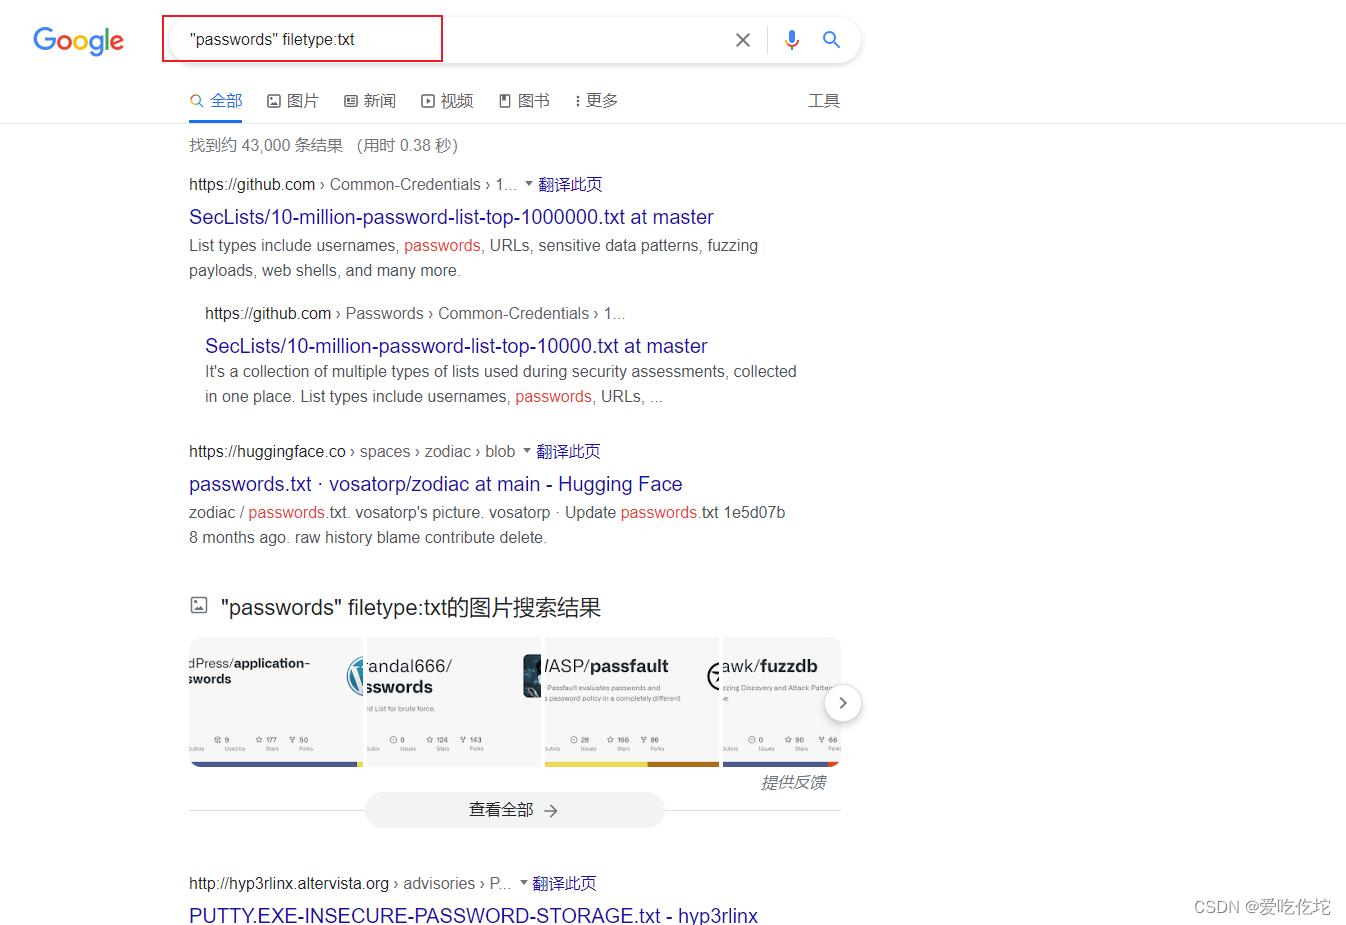The width and height of the screenshot is (1346, 925).
Task: Click the image results icon beside the heading
Action: [199, 605]
